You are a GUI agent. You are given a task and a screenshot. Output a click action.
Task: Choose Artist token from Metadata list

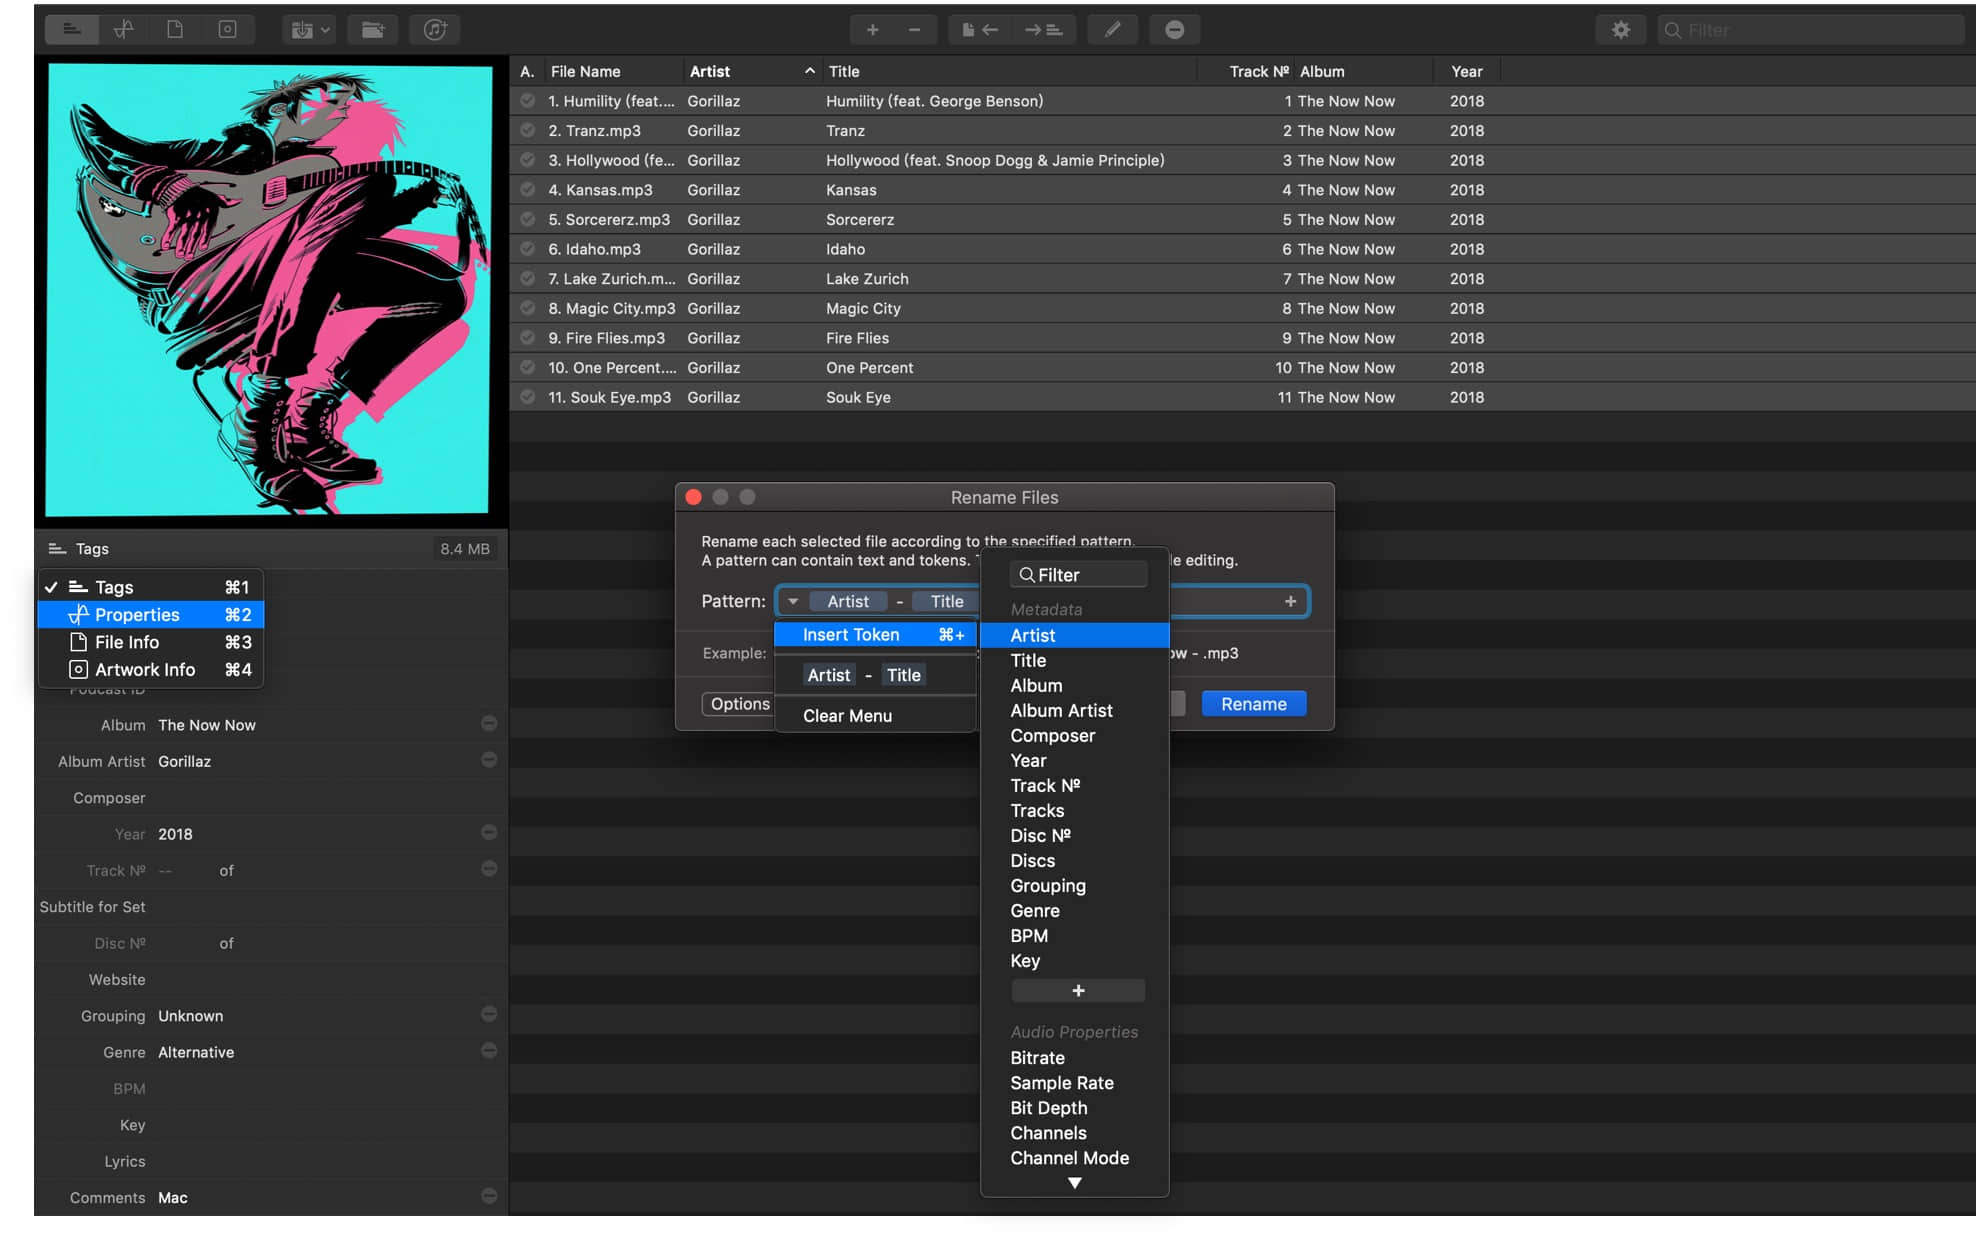coord(1074,635)
